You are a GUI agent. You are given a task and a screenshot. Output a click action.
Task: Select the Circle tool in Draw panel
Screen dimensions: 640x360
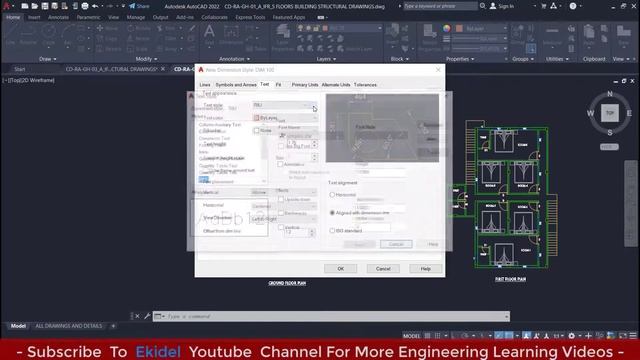[x=49, y=35]
